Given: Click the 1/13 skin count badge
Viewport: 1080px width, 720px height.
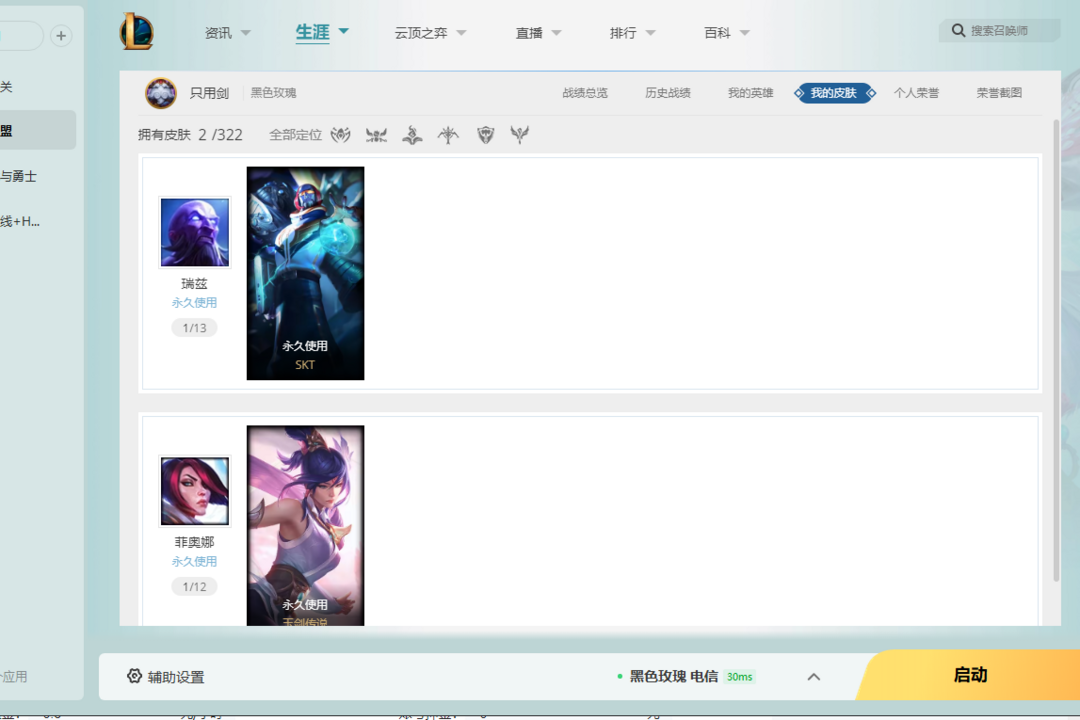Looking at the screenshot, I should coord(194,328).
